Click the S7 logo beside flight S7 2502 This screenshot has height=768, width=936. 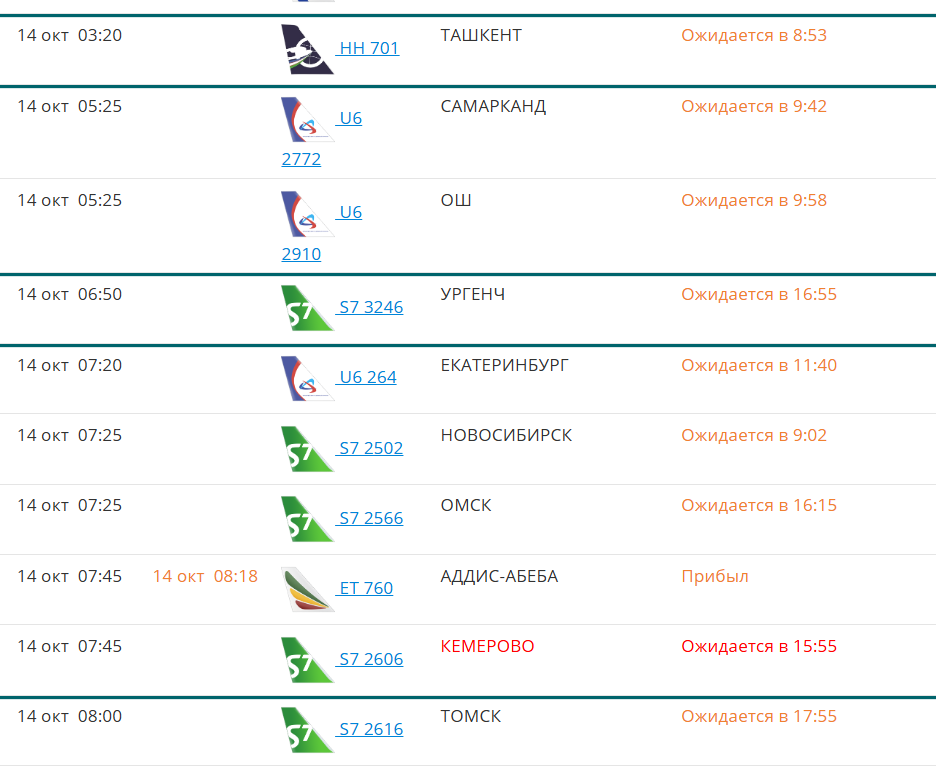[x=307, y=449]
